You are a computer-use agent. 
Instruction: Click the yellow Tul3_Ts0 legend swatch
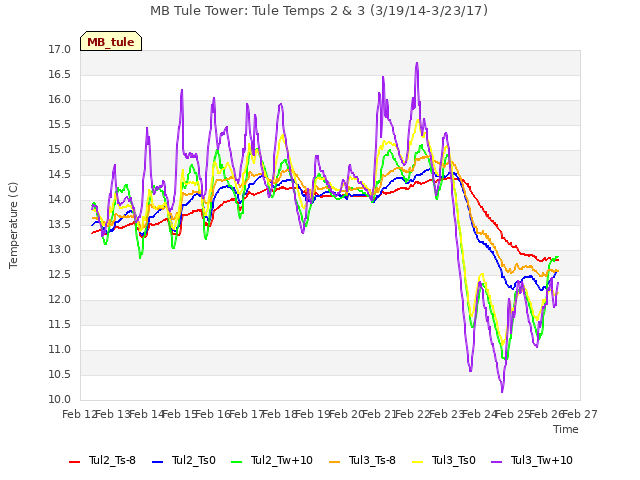[x=418, y=462]
